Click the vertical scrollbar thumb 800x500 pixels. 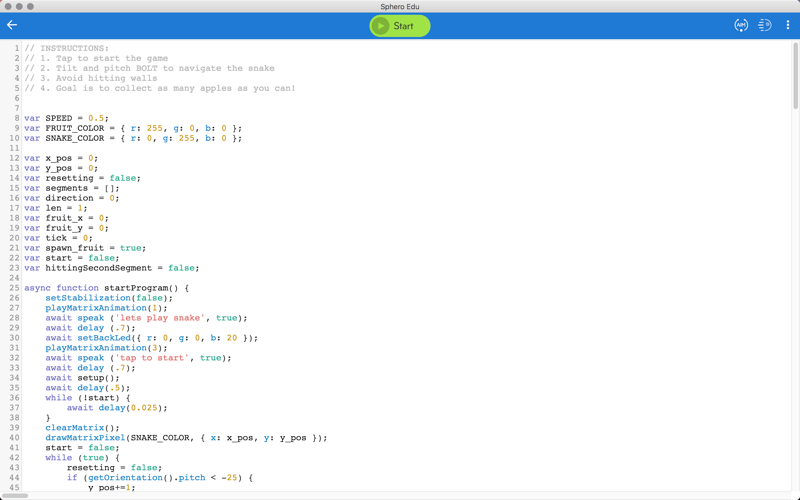click(x=795, y=76)
